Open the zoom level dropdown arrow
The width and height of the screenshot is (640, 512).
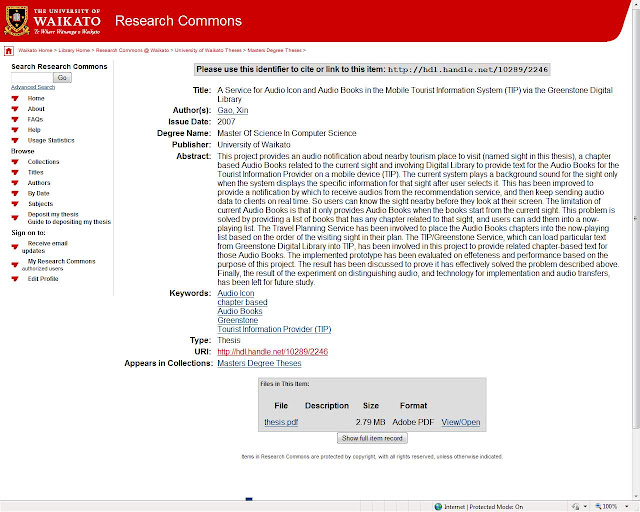(x=626, y=507)
